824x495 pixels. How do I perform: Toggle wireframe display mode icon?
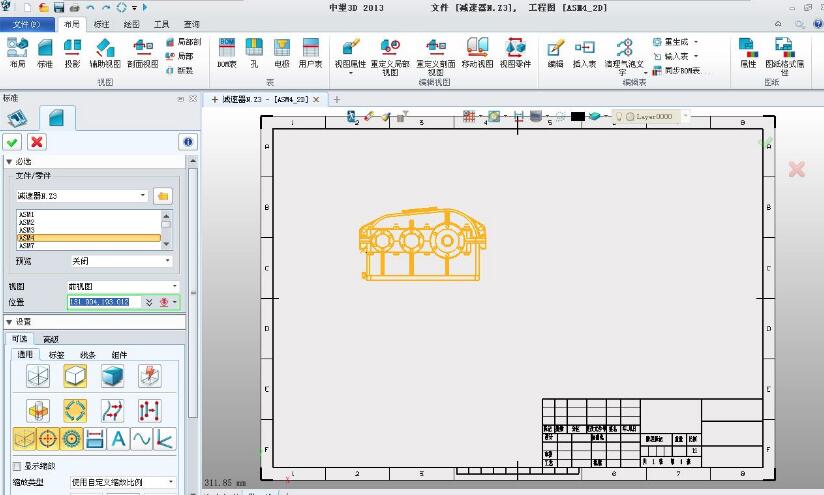[x=38, y=376]
